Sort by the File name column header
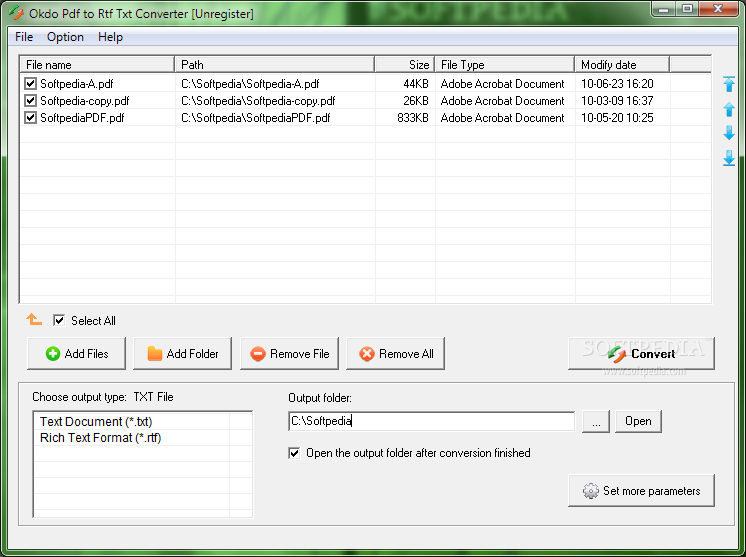746x557 pixels. click(97, 64)
